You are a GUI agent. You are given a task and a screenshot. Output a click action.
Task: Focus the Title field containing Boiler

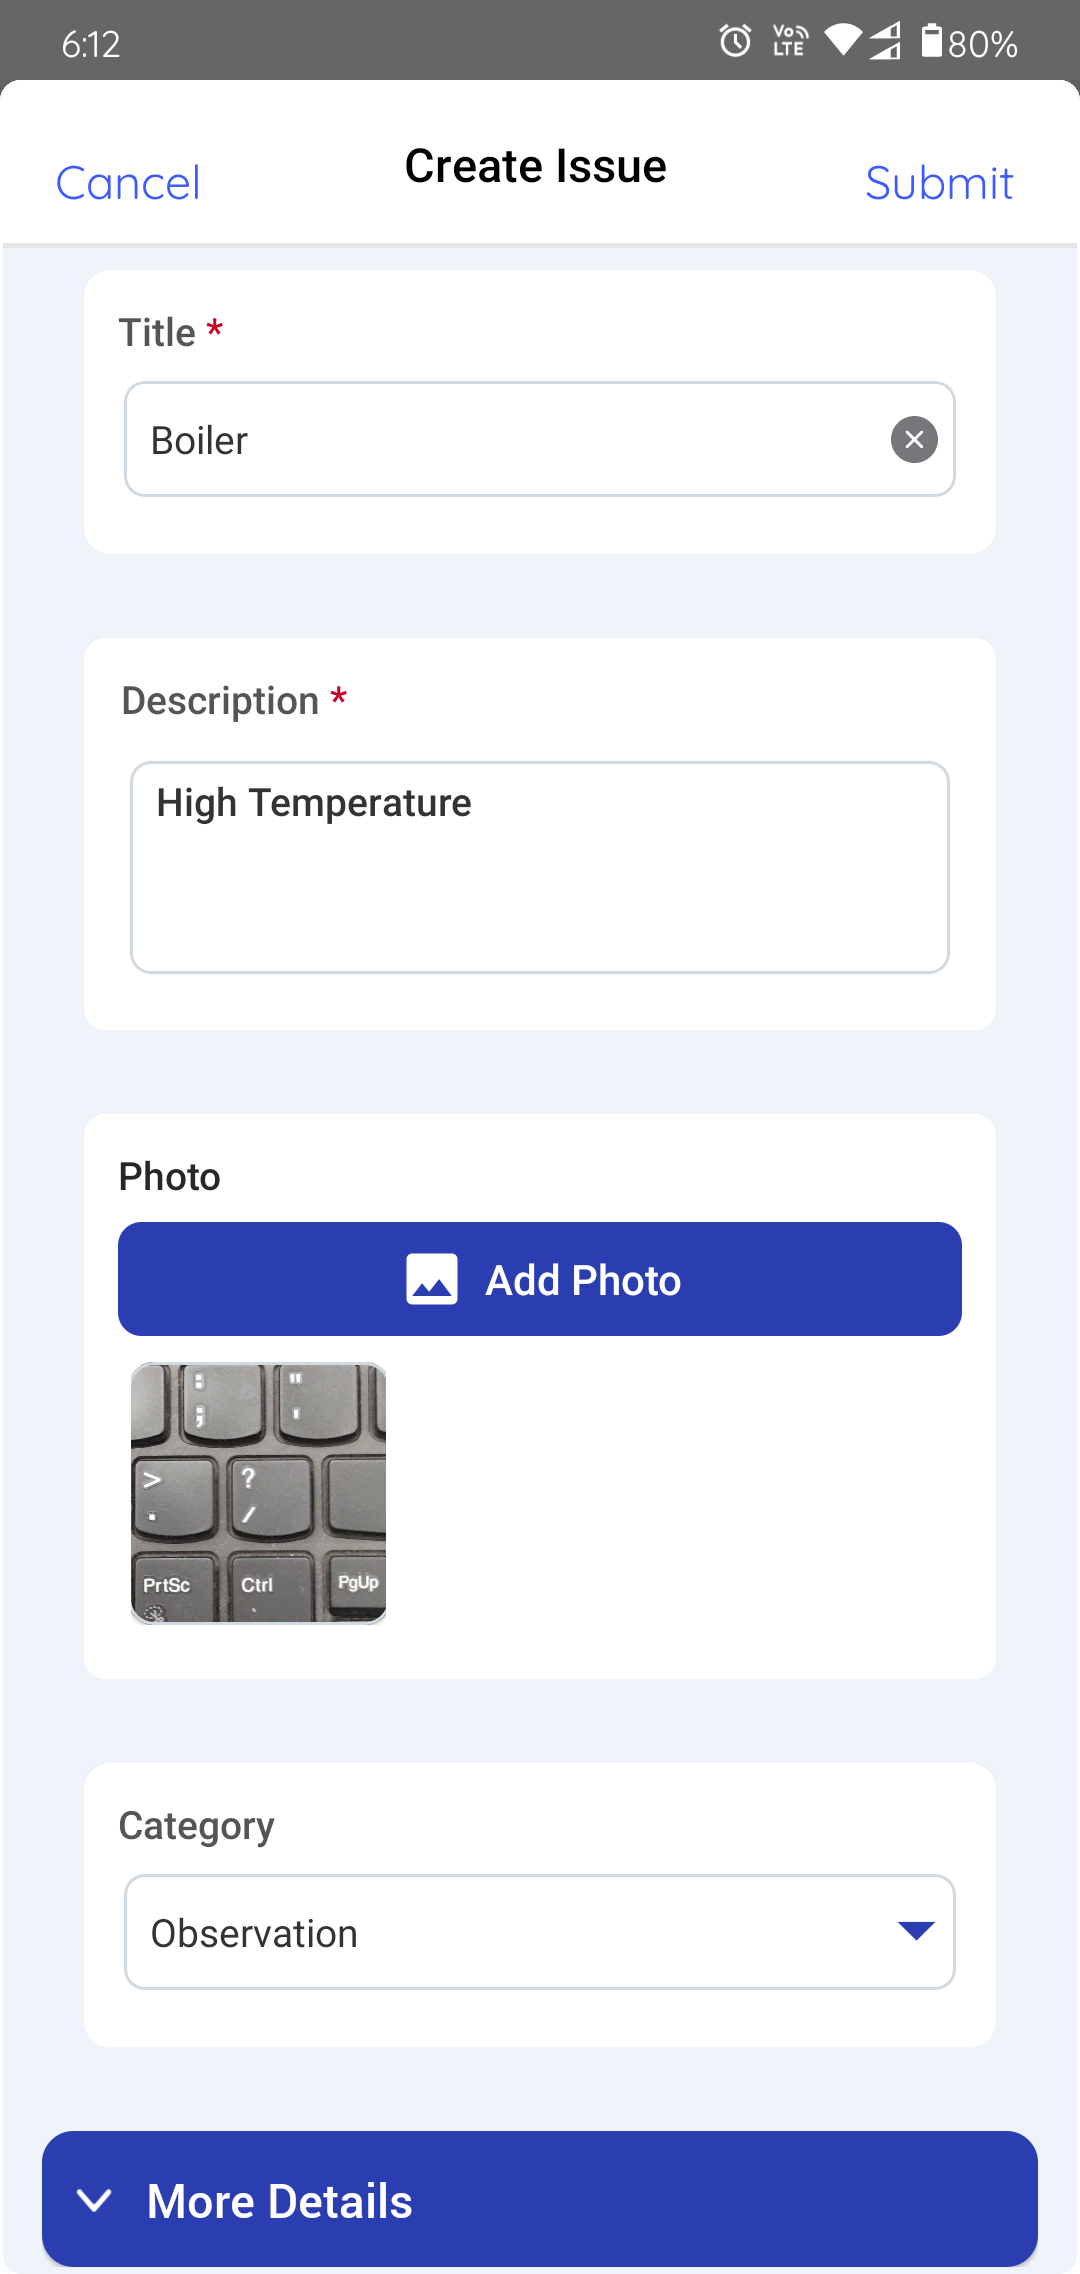tap(500, 440)
